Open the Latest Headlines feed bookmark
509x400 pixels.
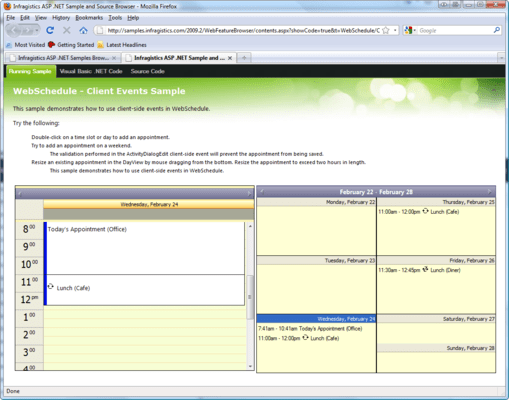[x=122, y=45]
